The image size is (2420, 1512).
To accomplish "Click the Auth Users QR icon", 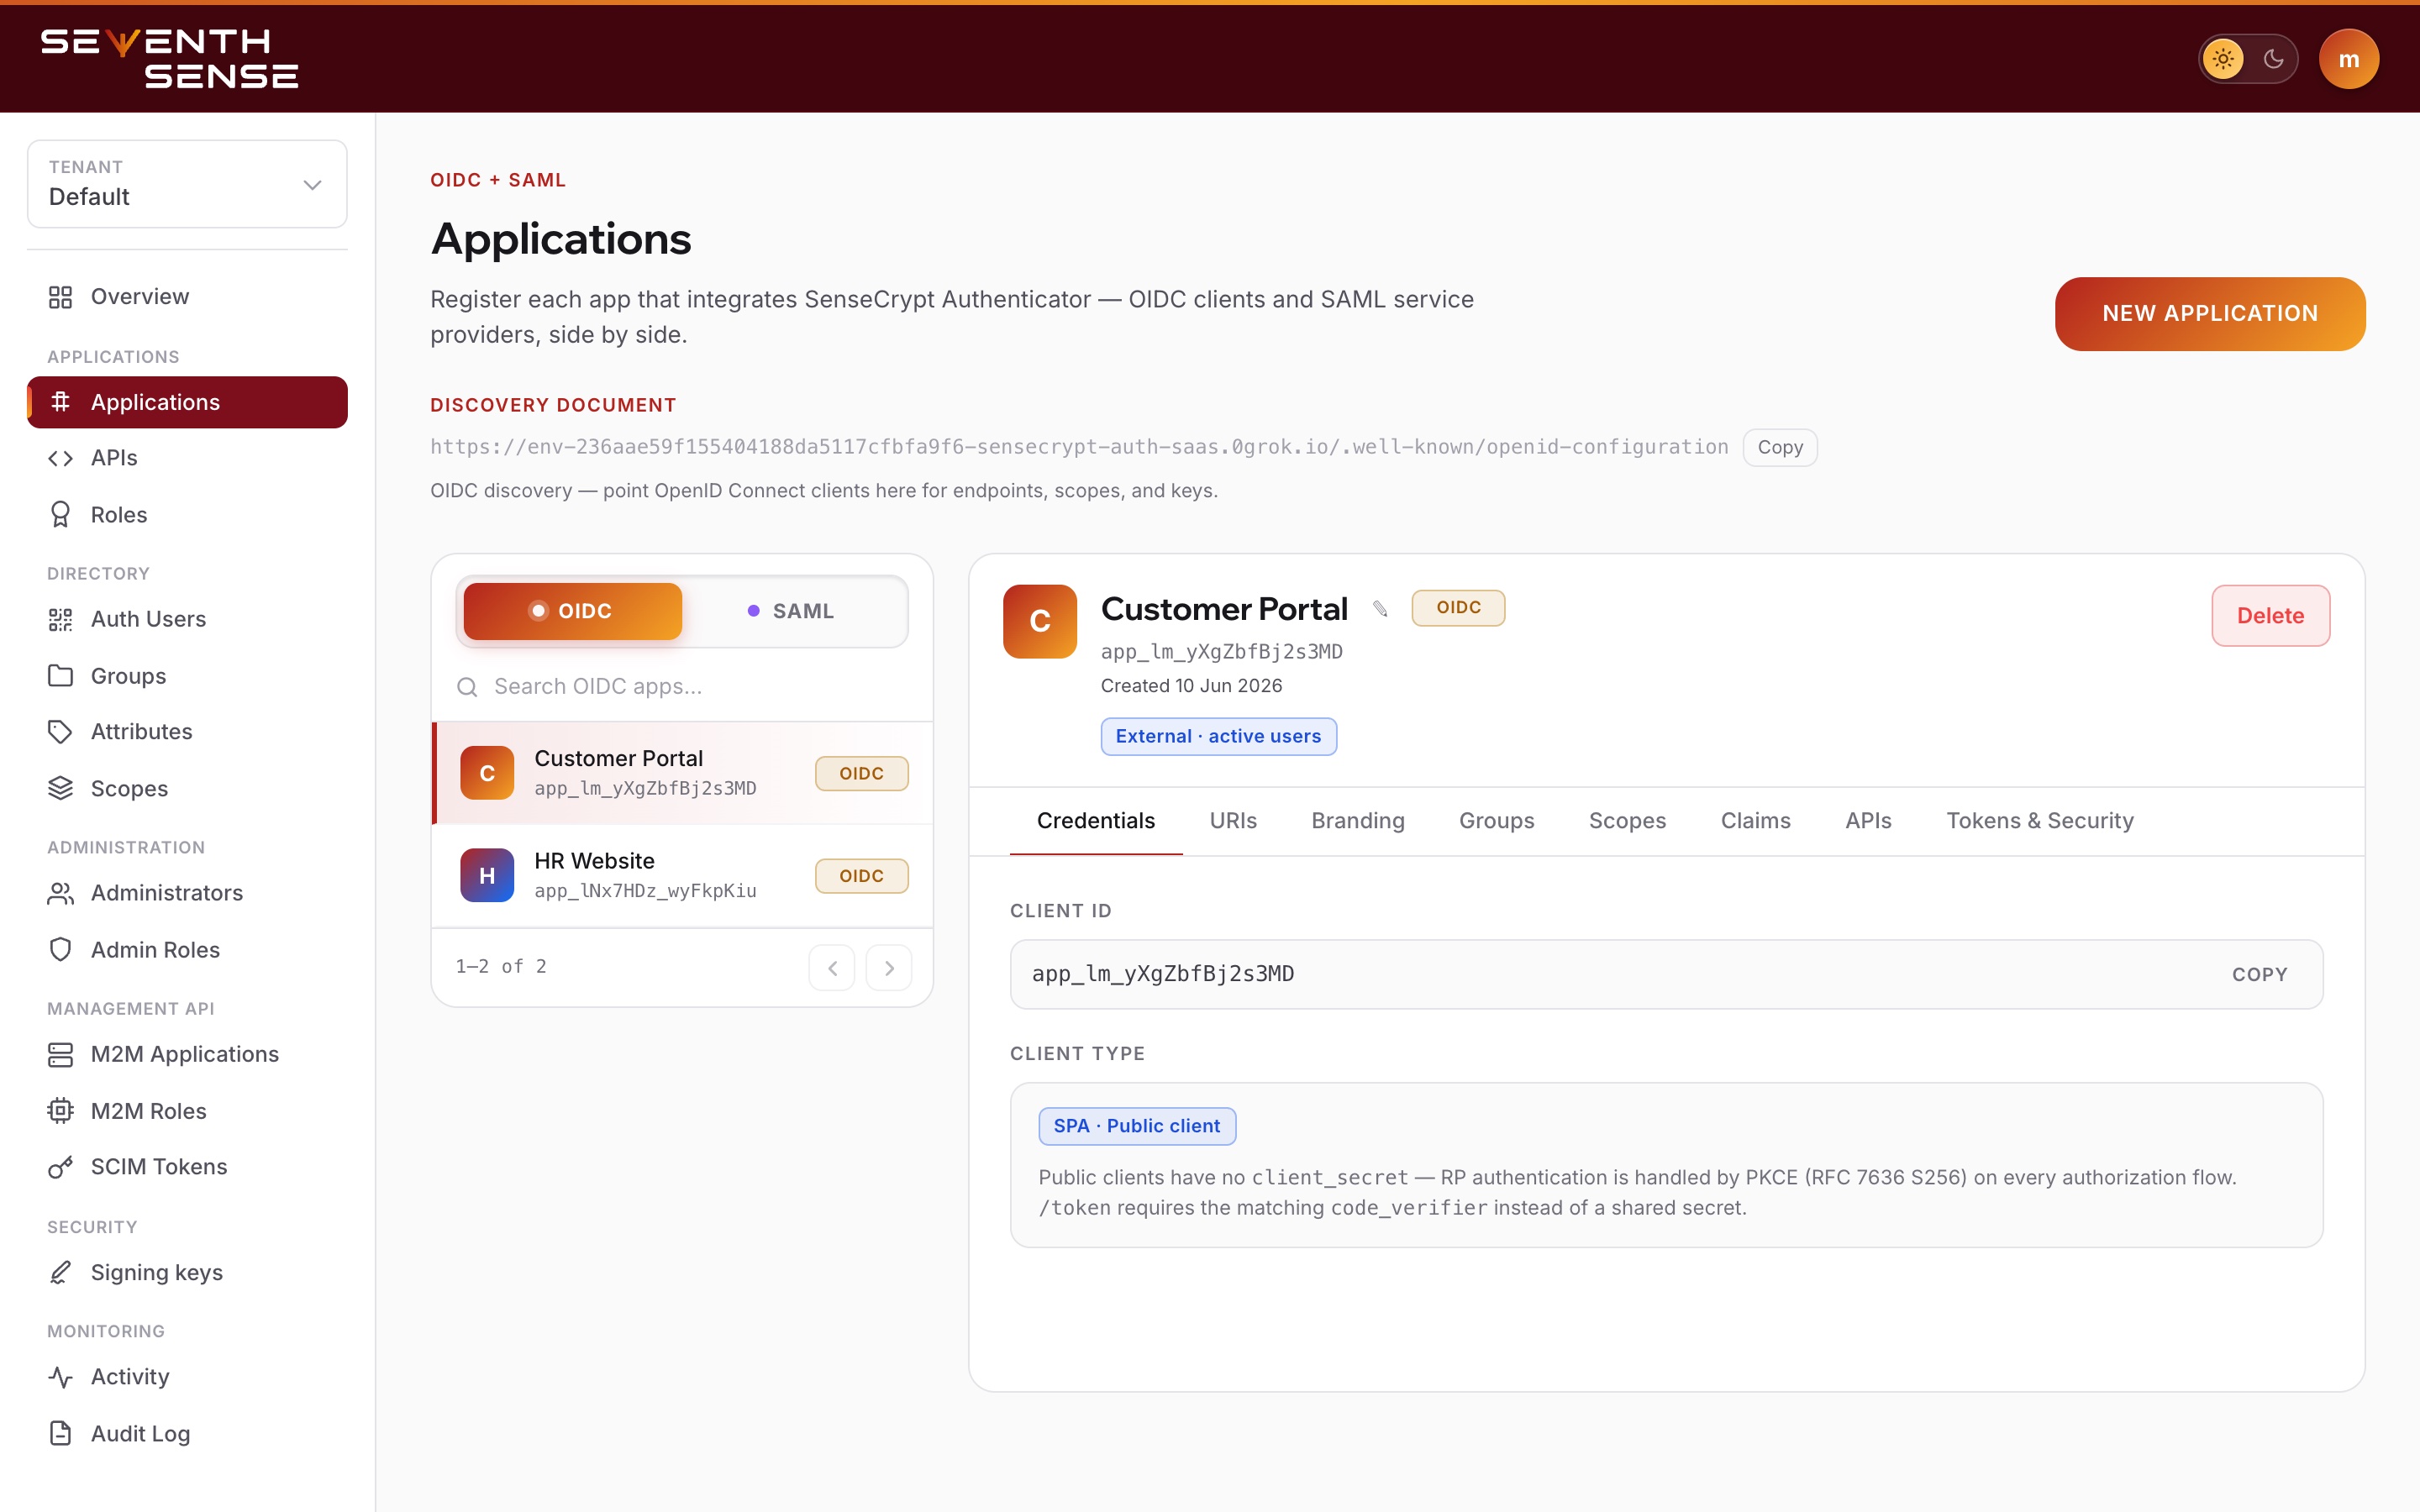I will coord(60,619).
